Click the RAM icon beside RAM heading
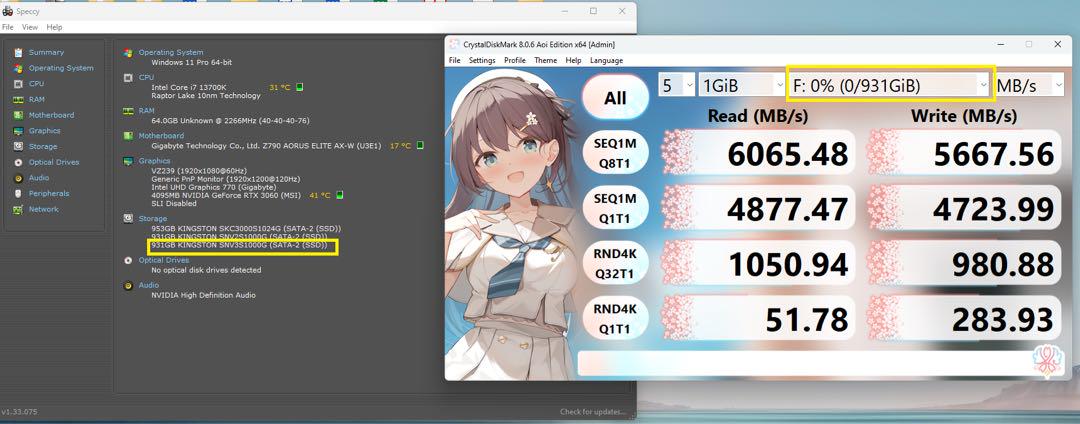 pyautogui.click(x=128, y=111)
